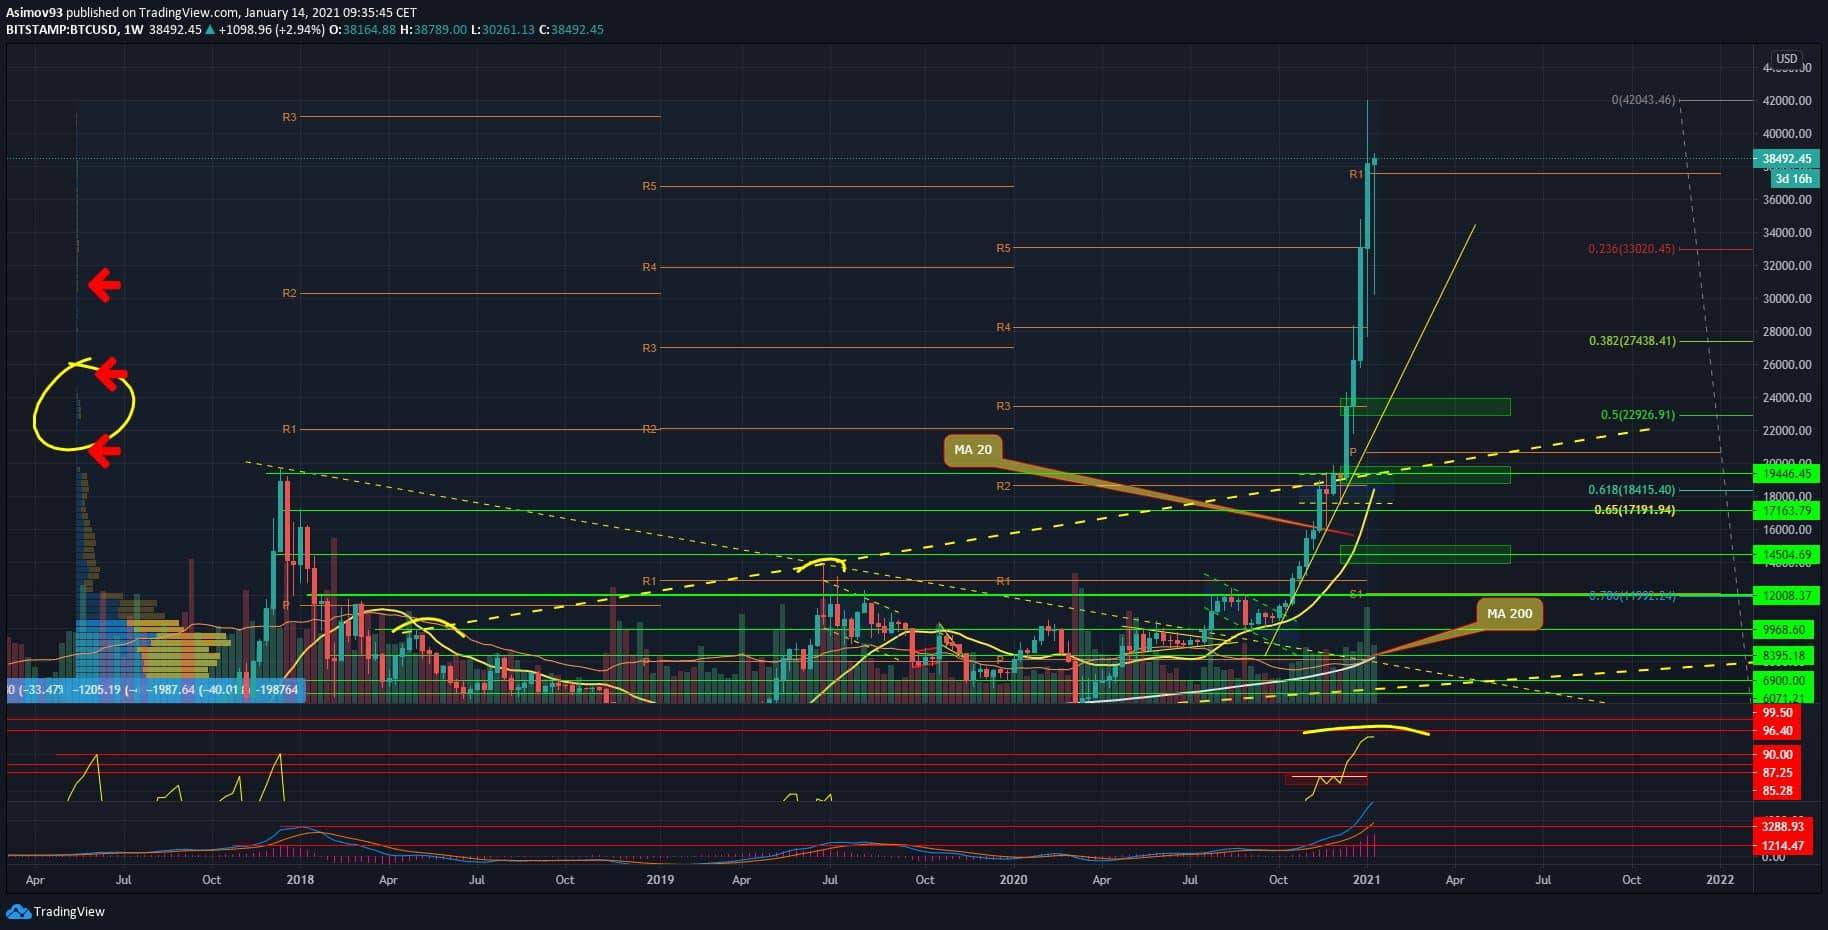Click the 1214.47 MACD value tag
Viewport: 1828px width, 930px height.
pos(1783,846)
